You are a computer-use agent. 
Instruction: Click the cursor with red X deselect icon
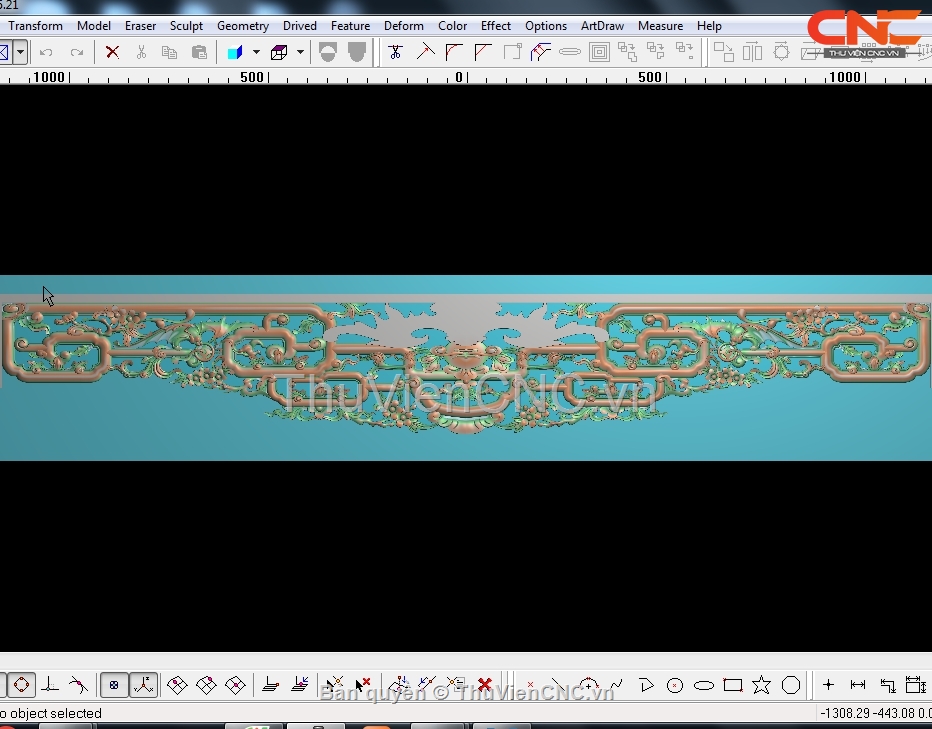(363, 685)
